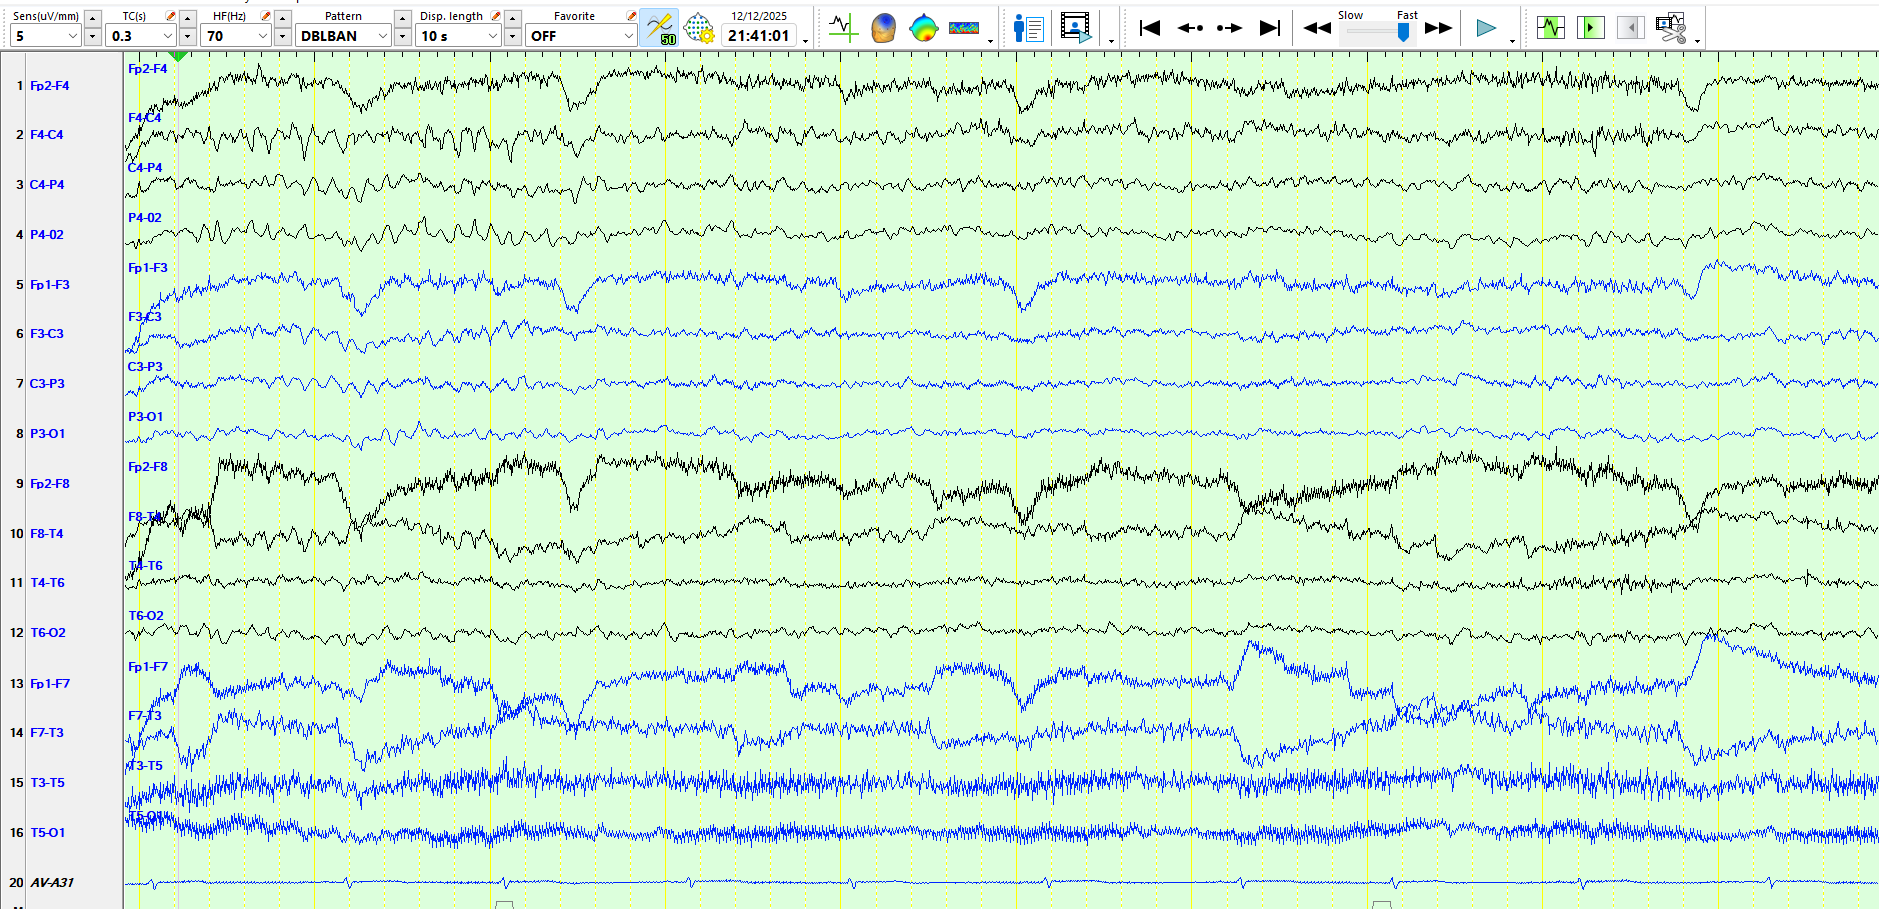Screen dimensions: 1879x909
Task: Open the electrode montage settings icon
Action: pos(699,28)
